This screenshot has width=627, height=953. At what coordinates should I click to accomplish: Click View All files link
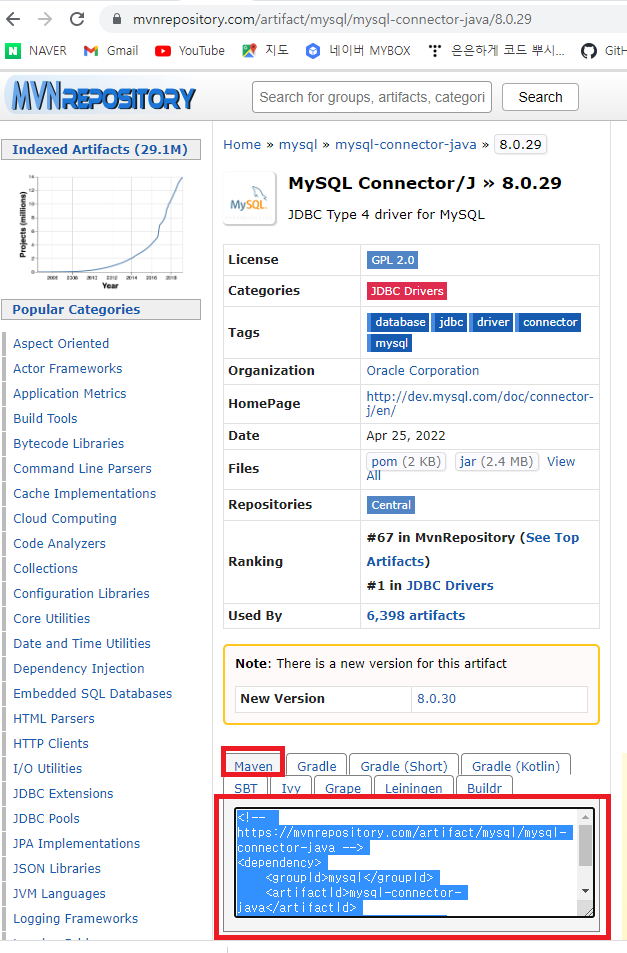(x=560, y=462)
